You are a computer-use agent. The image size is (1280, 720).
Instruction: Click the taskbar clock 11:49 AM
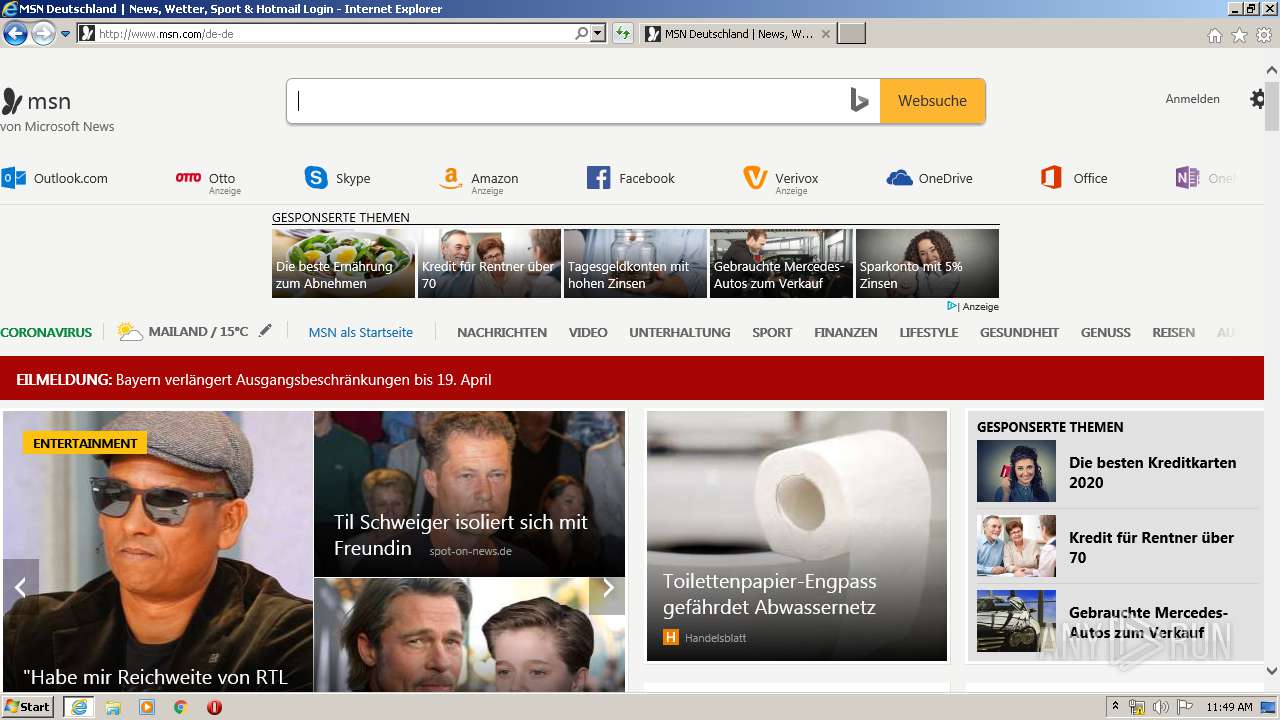tap(1229, 707)
